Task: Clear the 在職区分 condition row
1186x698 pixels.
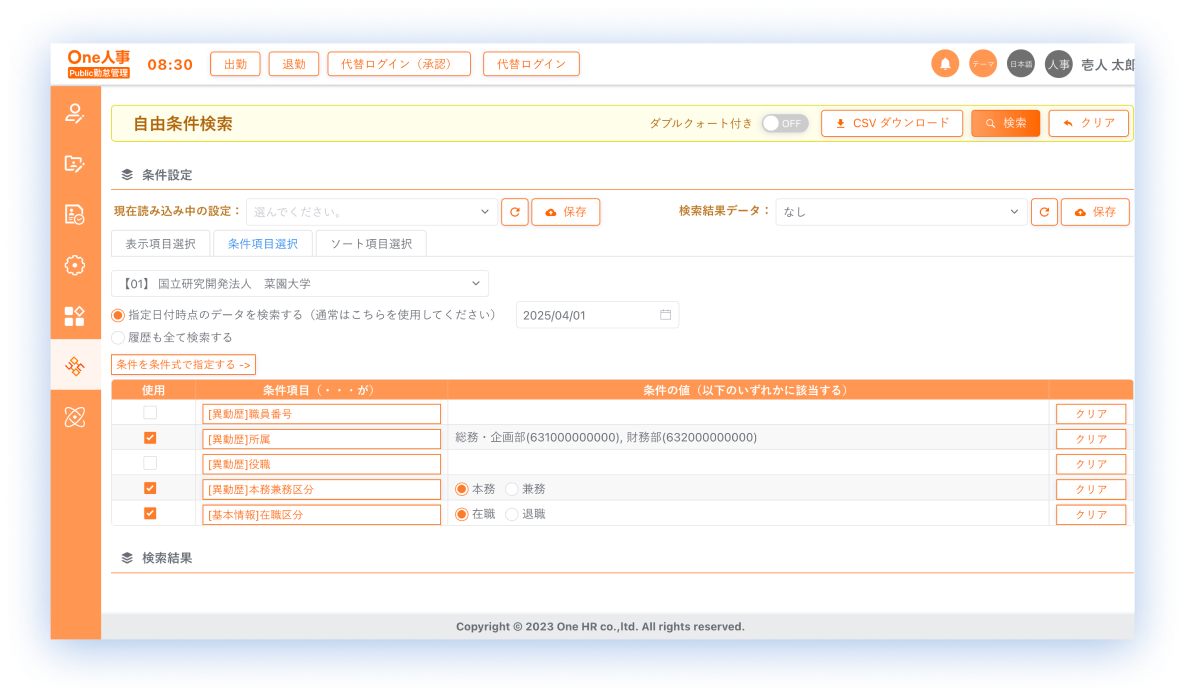Action: pos(1091,514)
